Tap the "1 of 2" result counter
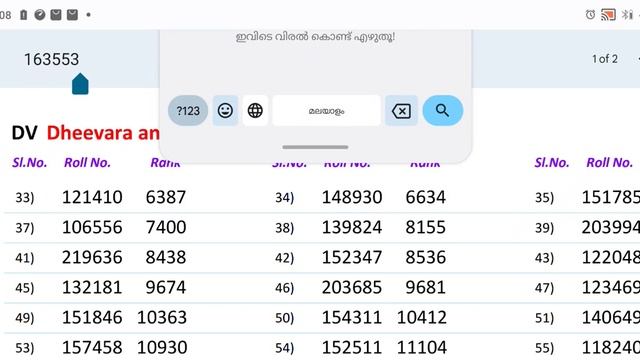 [x=604, y=59]
